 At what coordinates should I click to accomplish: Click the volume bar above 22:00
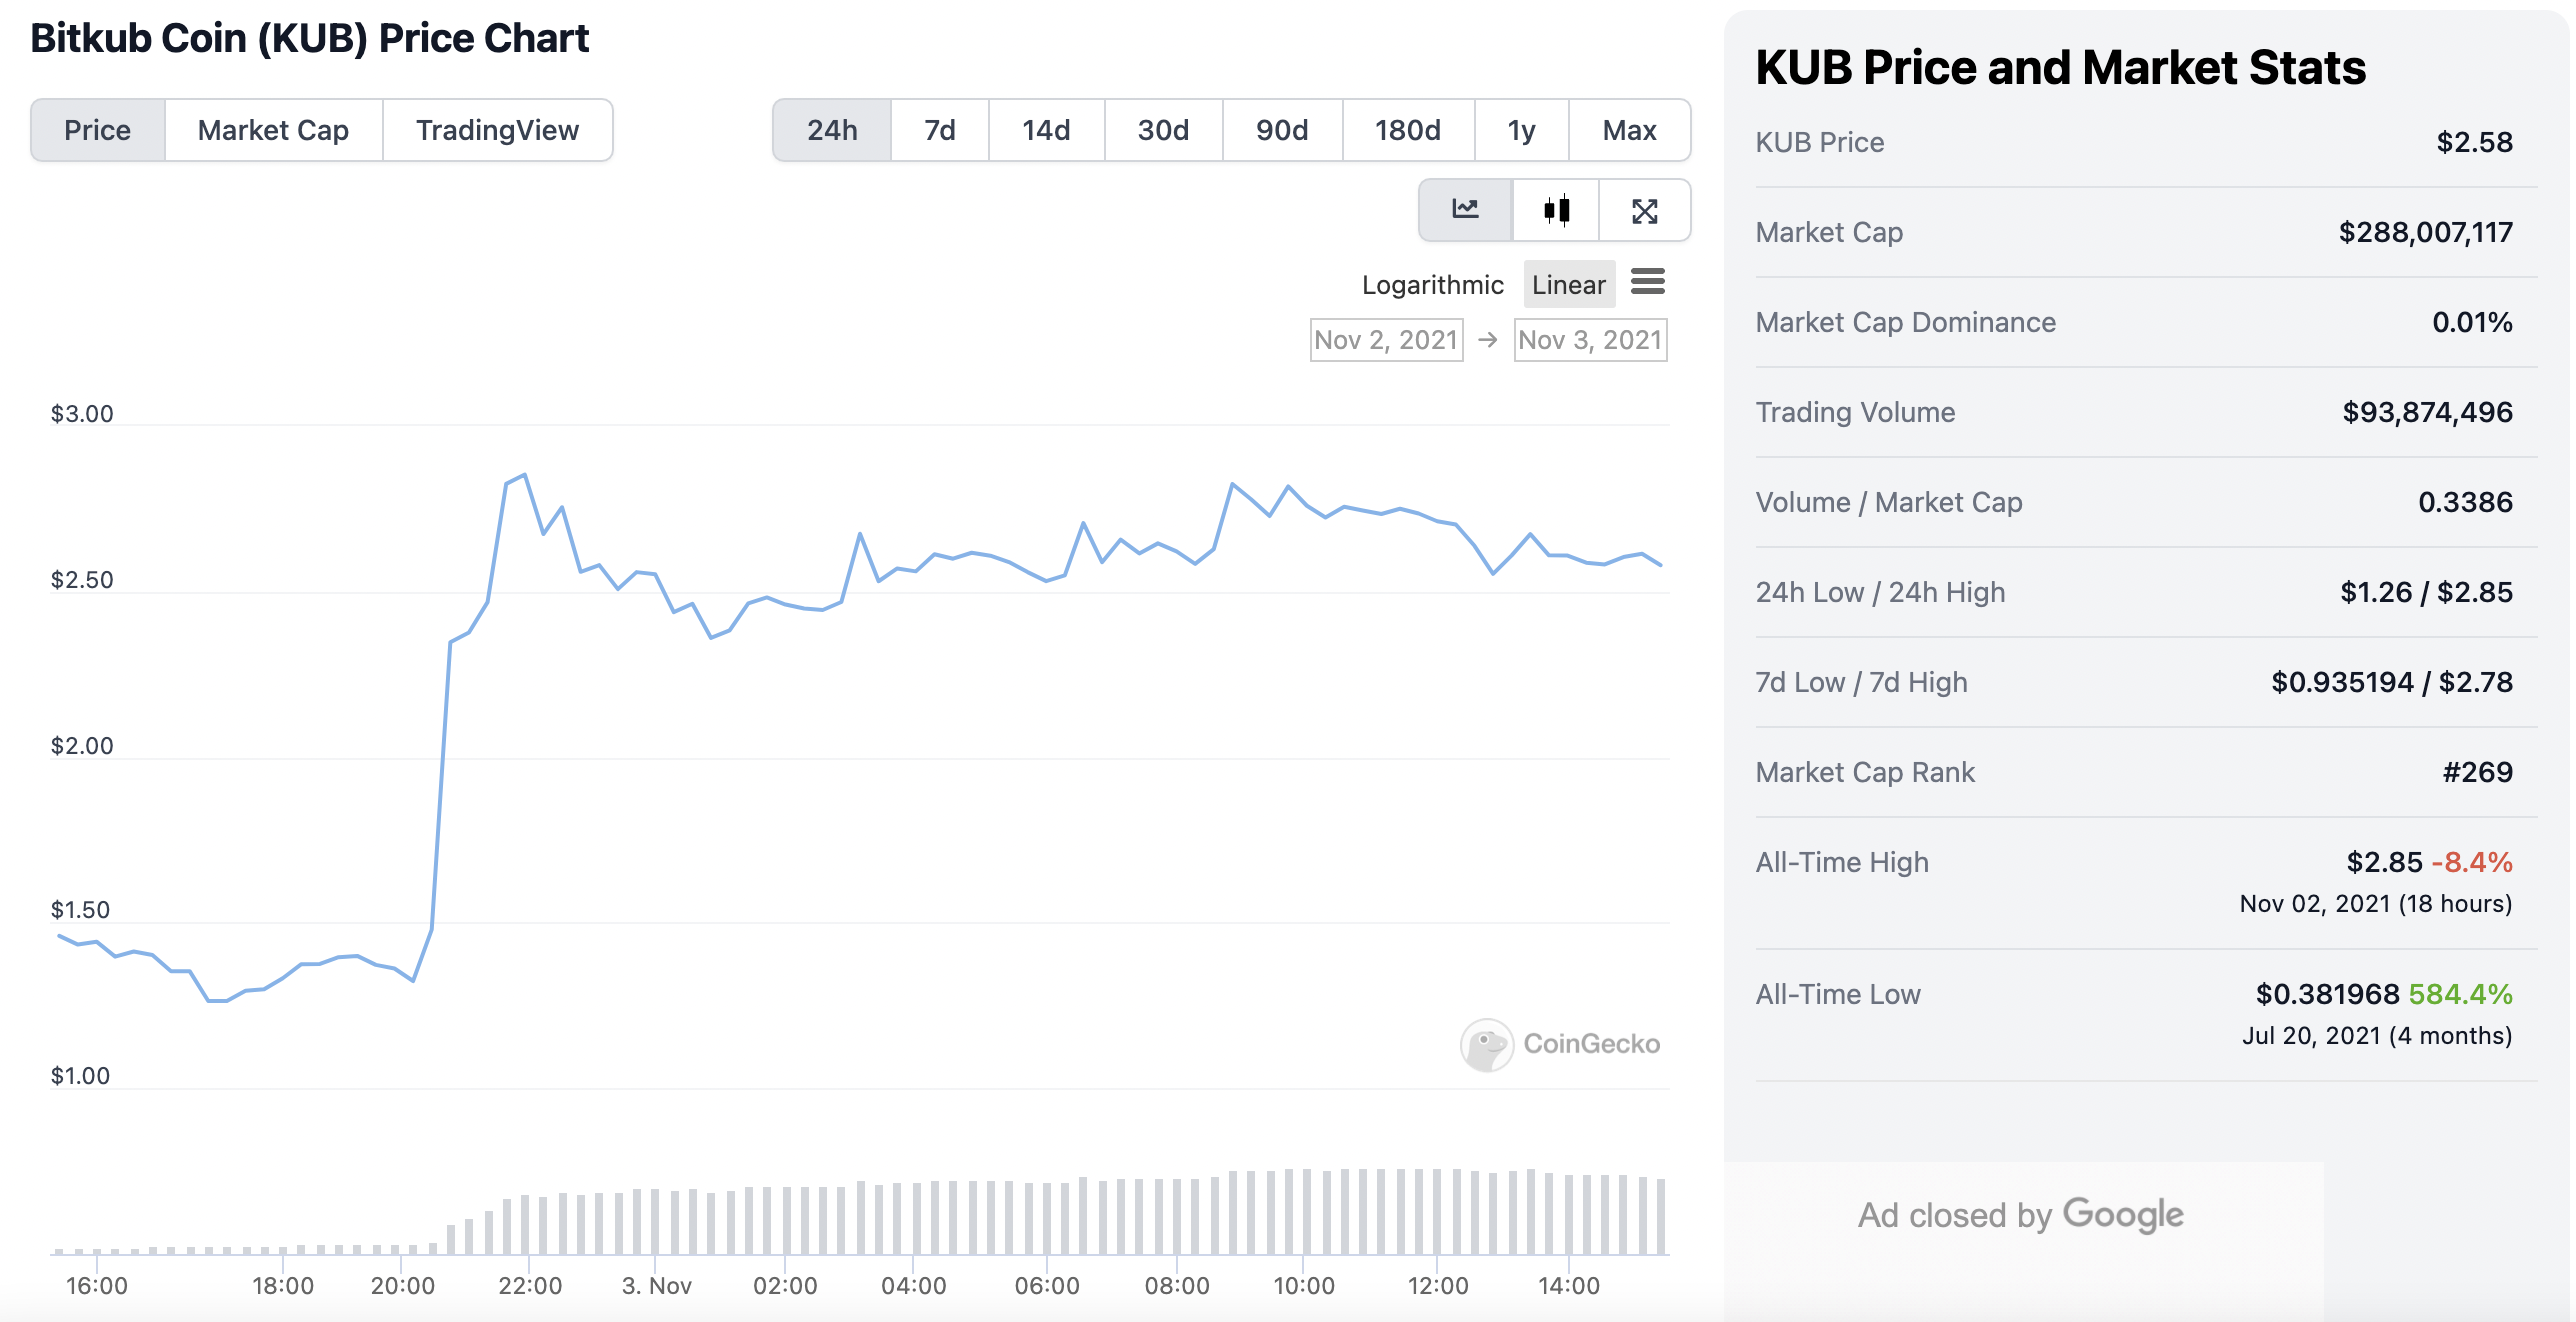coord(526,1224)
